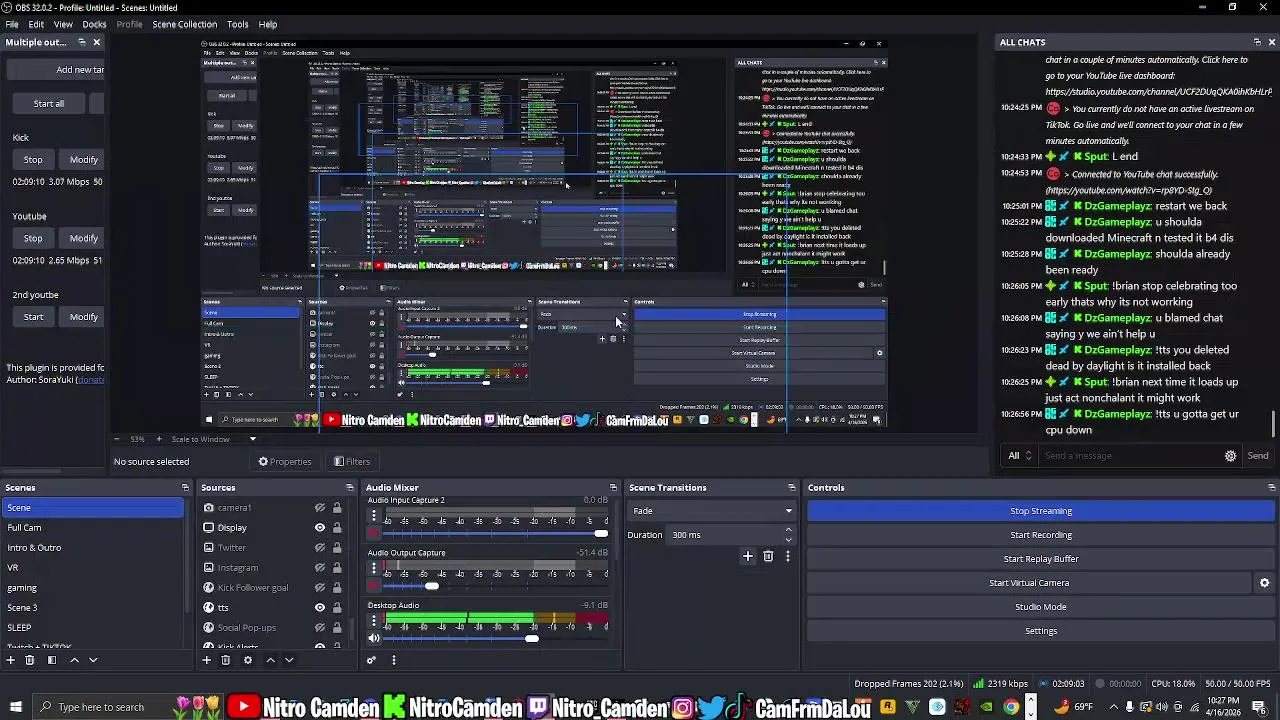This screenshot has height=720, width=1280.
Task: Unlock the Display source lock
Action: pyautogui.click(x=337, y=528)
